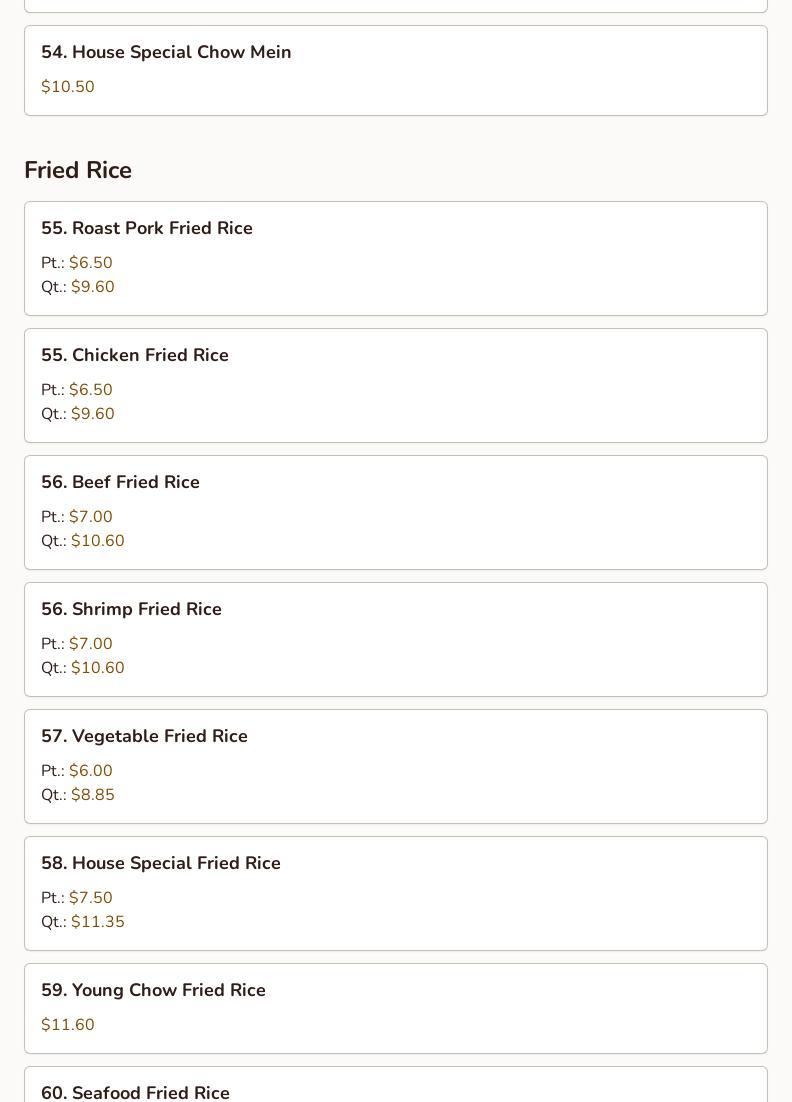Viewport: 792px width, 1102px height.
Task: Click the Fried Rice section heading
Action: point(78,170)
